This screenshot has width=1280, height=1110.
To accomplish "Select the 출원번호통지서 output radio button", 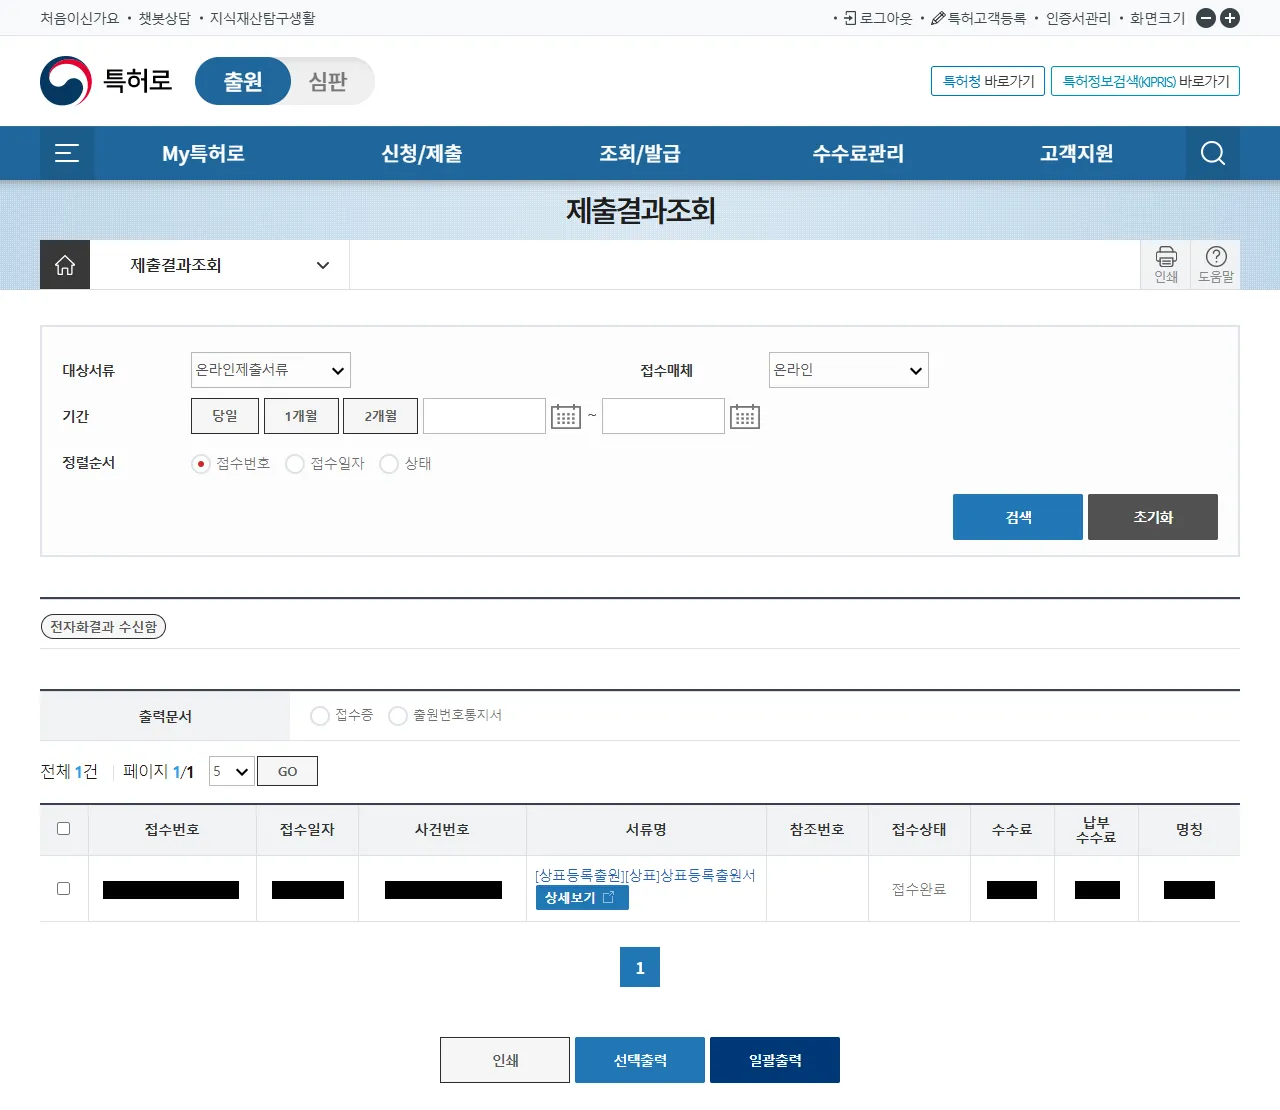I will tap(398, 716).
